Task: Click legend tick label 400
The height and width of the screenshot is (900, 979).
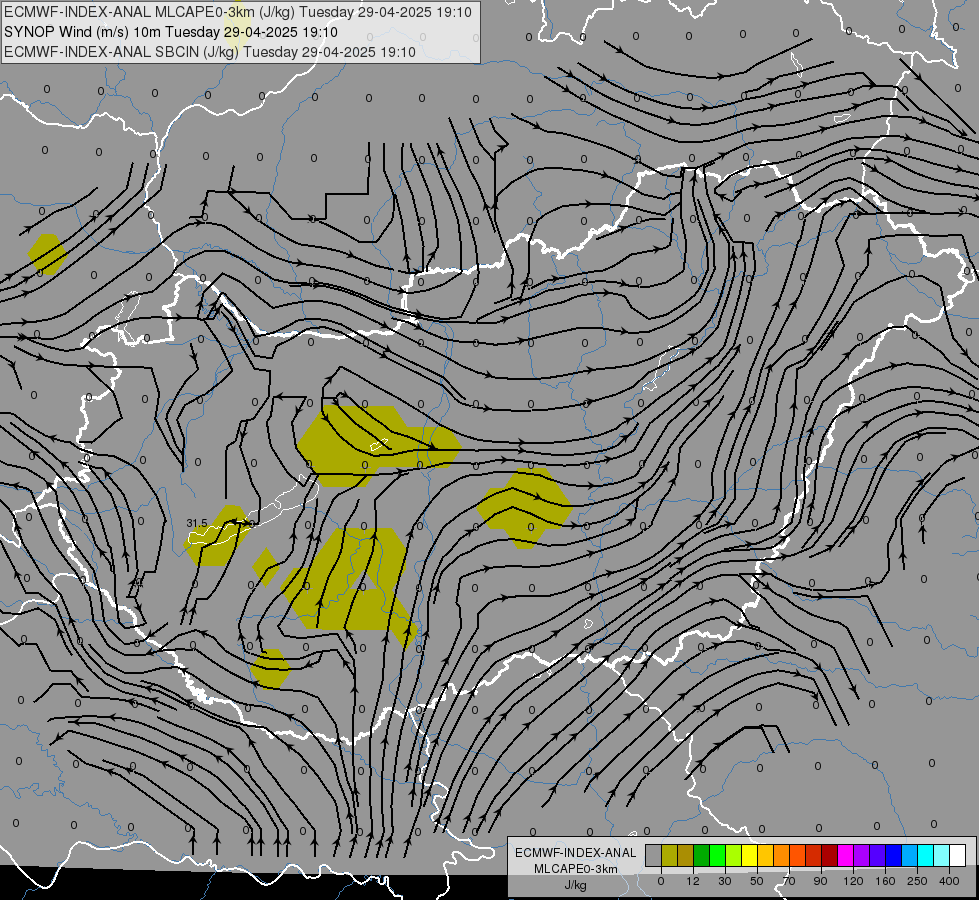Action: tap(949, 881)
